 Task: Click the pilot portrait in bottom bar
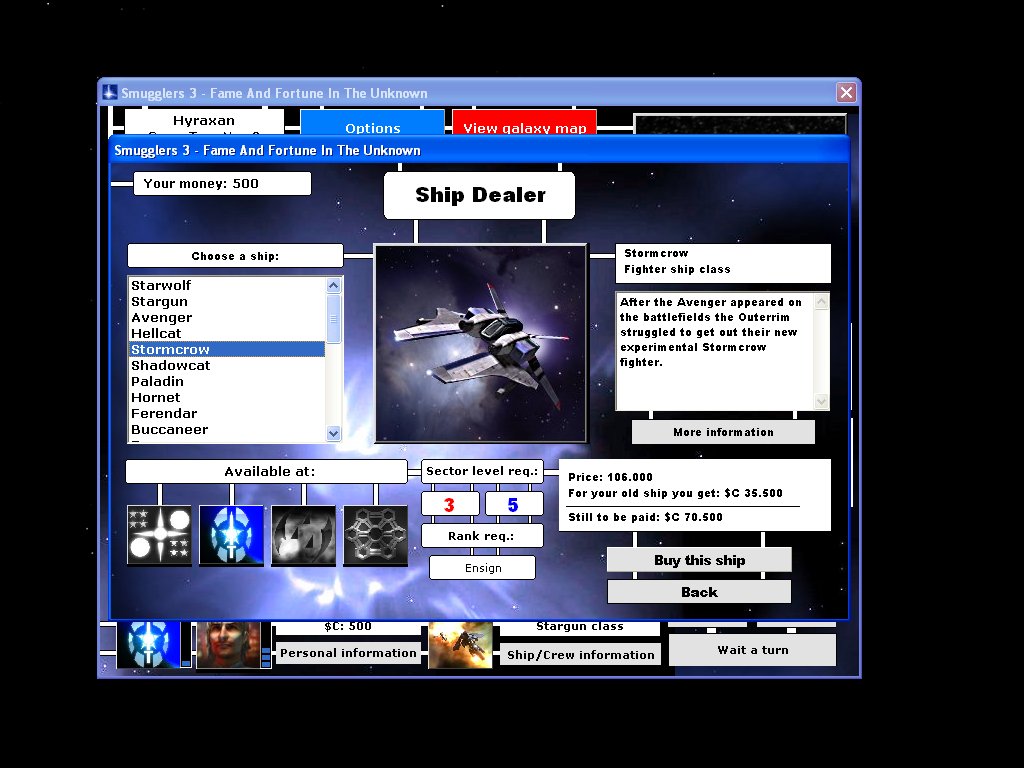228,644
